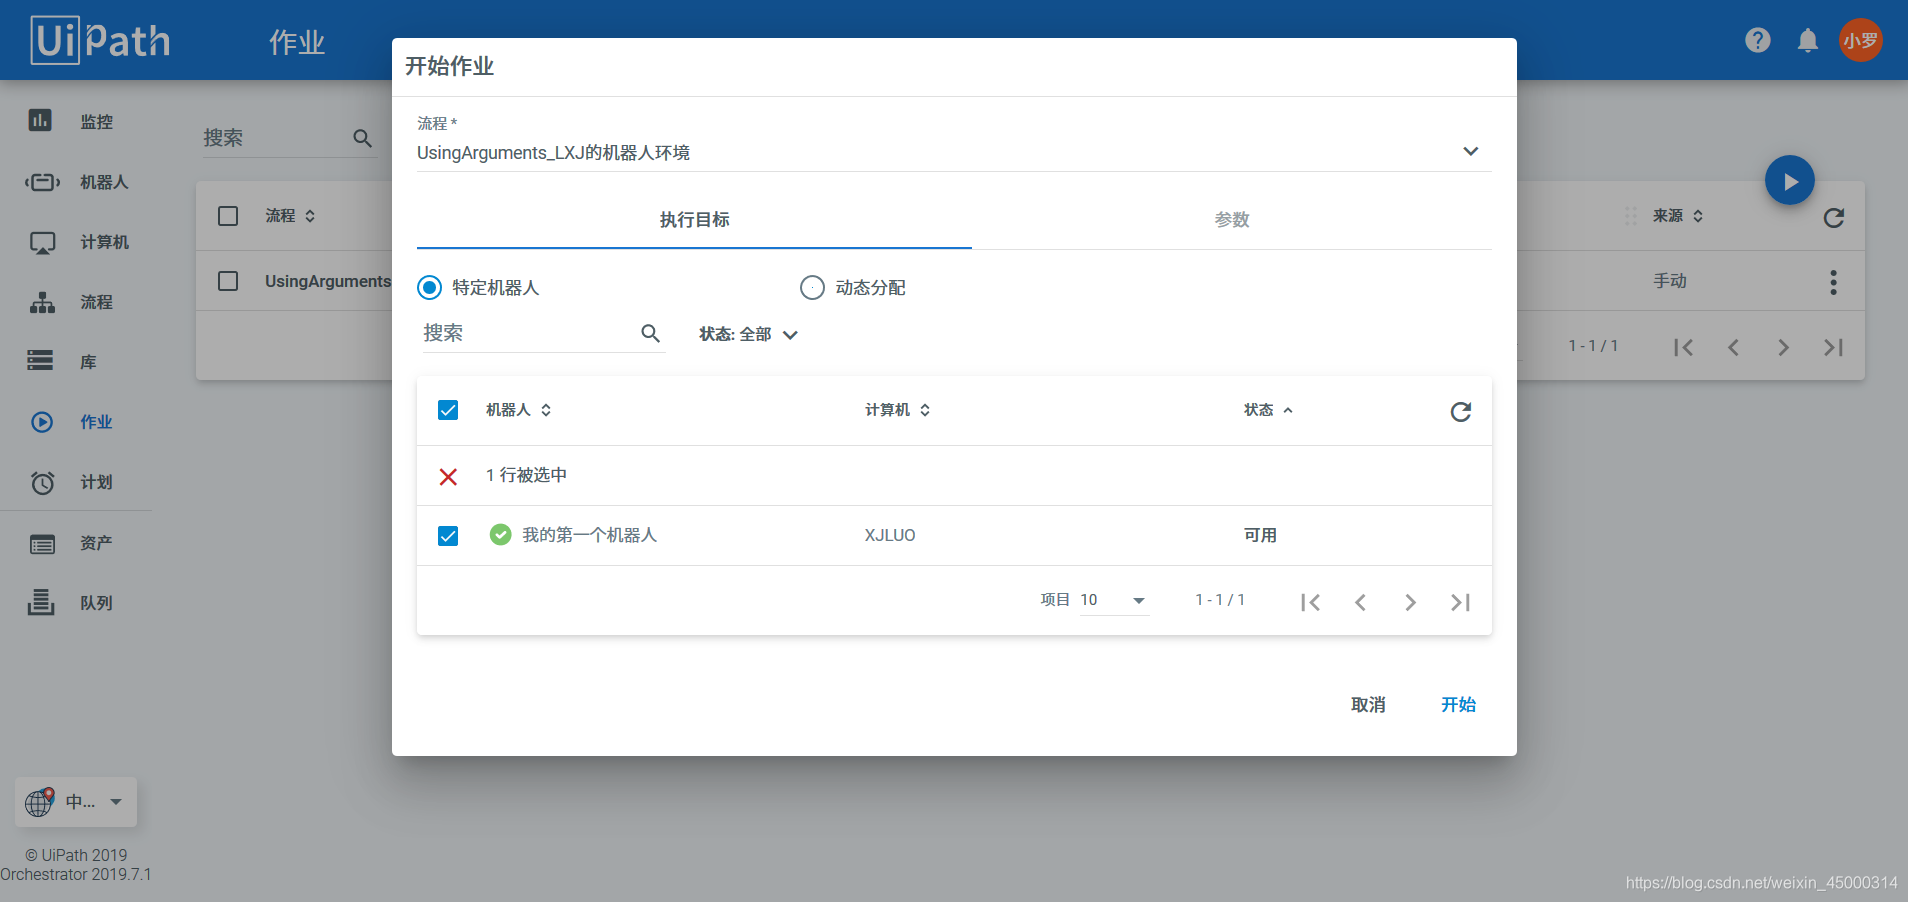Open the 项目 10 page size dropdown
The image size is (1908, 902).
click(1114, 600)
